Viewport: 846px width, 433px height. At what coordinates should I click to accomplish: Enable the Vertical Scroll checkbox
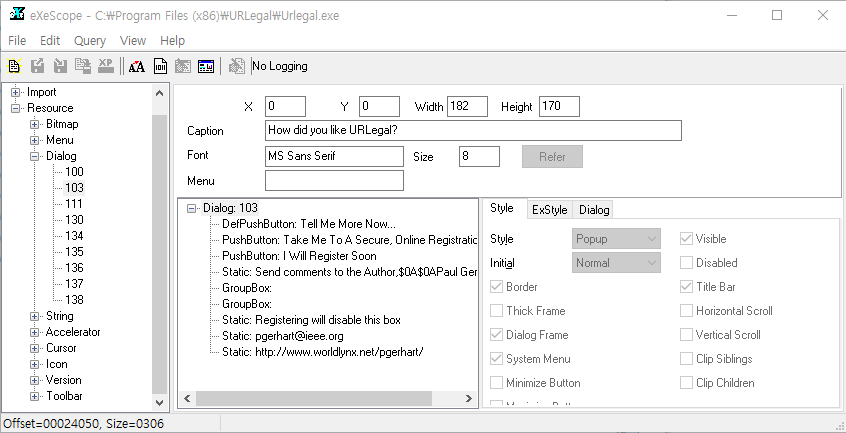click(686, 335)
